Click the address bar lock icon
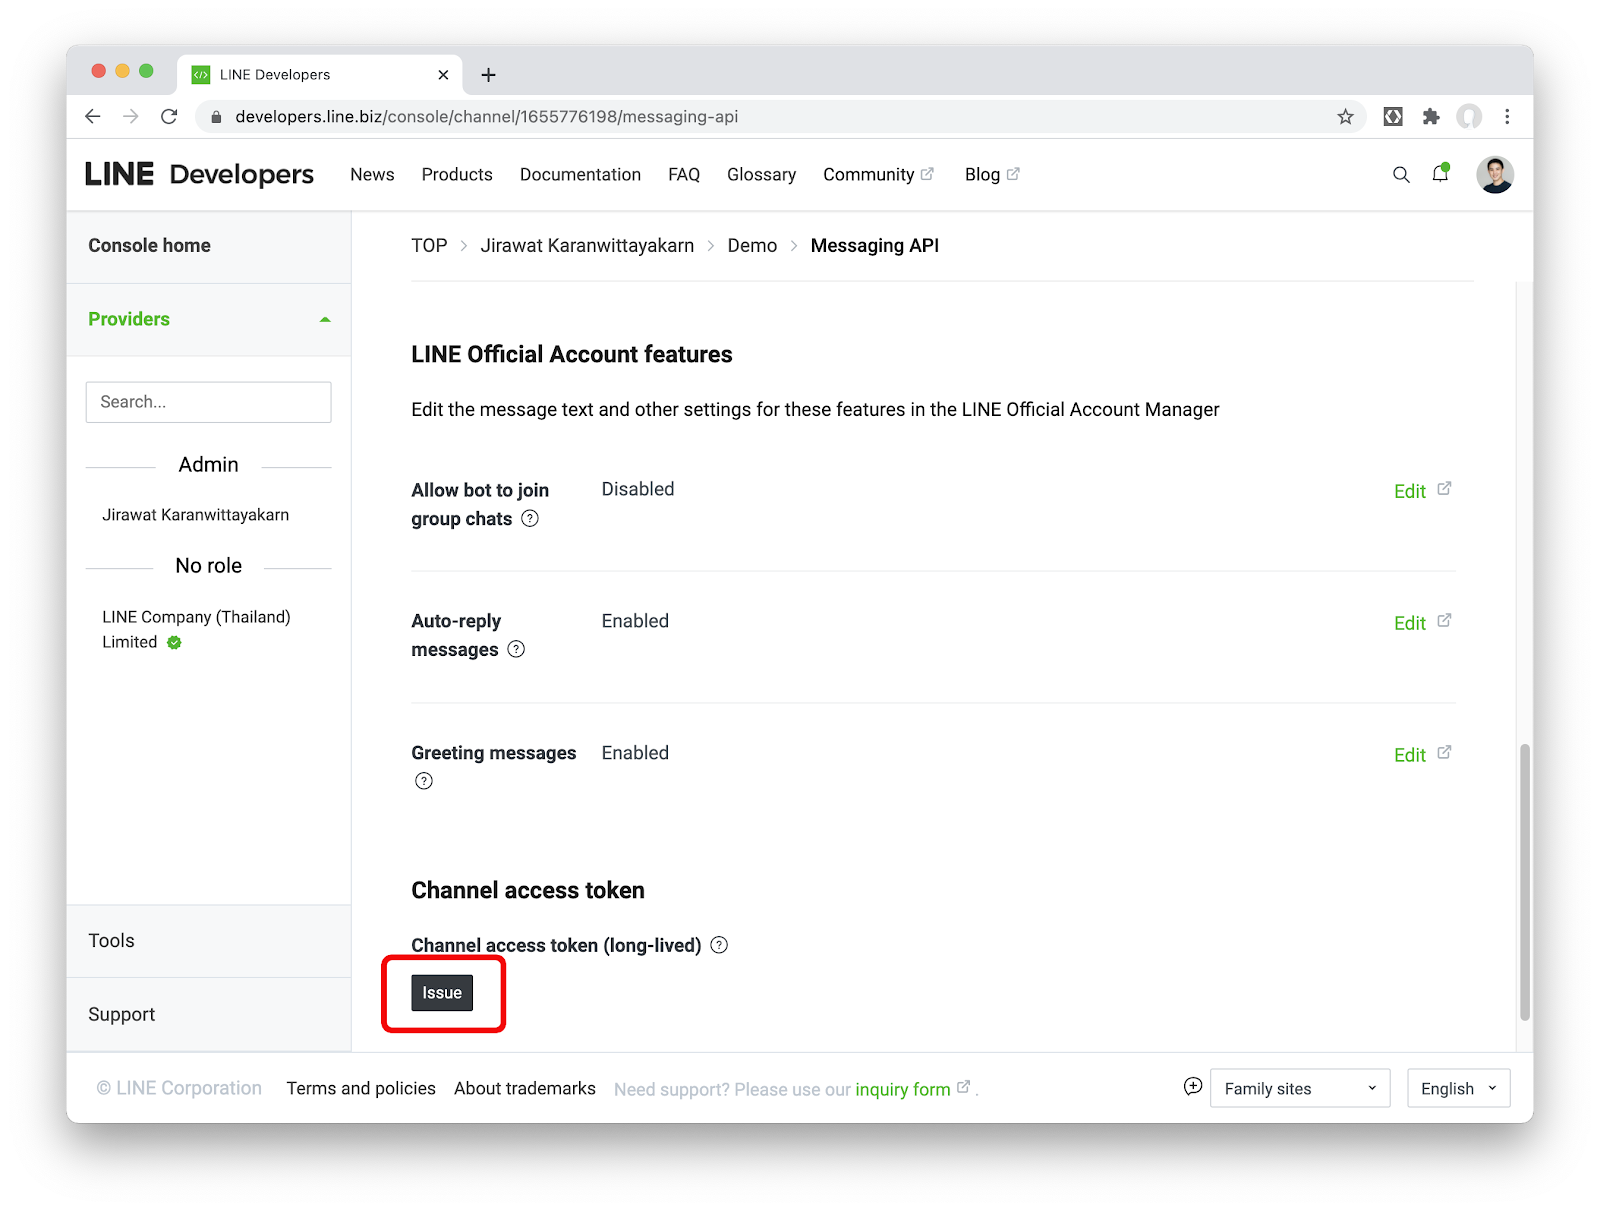The height and width of the screenshot is (1211, 1600). [216, 117]
